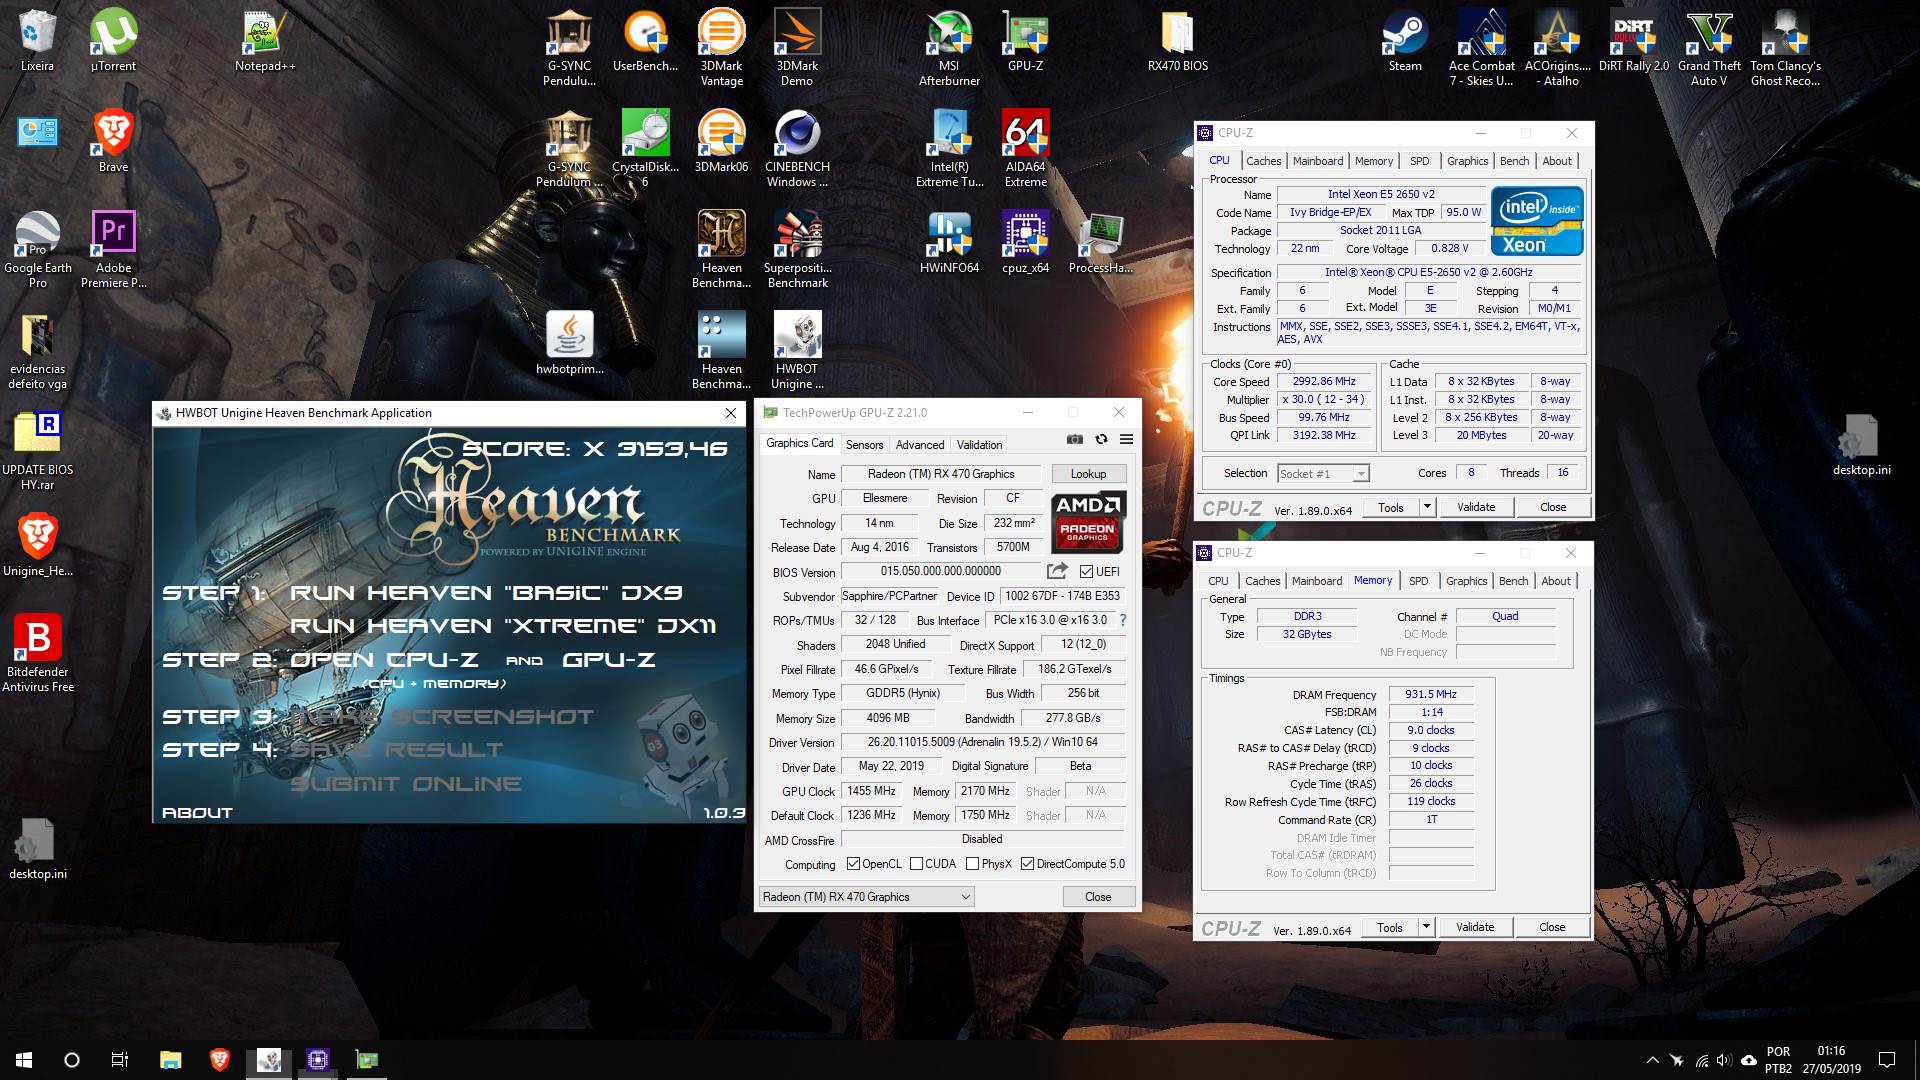Open Graphics tab in lower CPU-Z window
1920x1080 pixels.
pos(1466,581)
